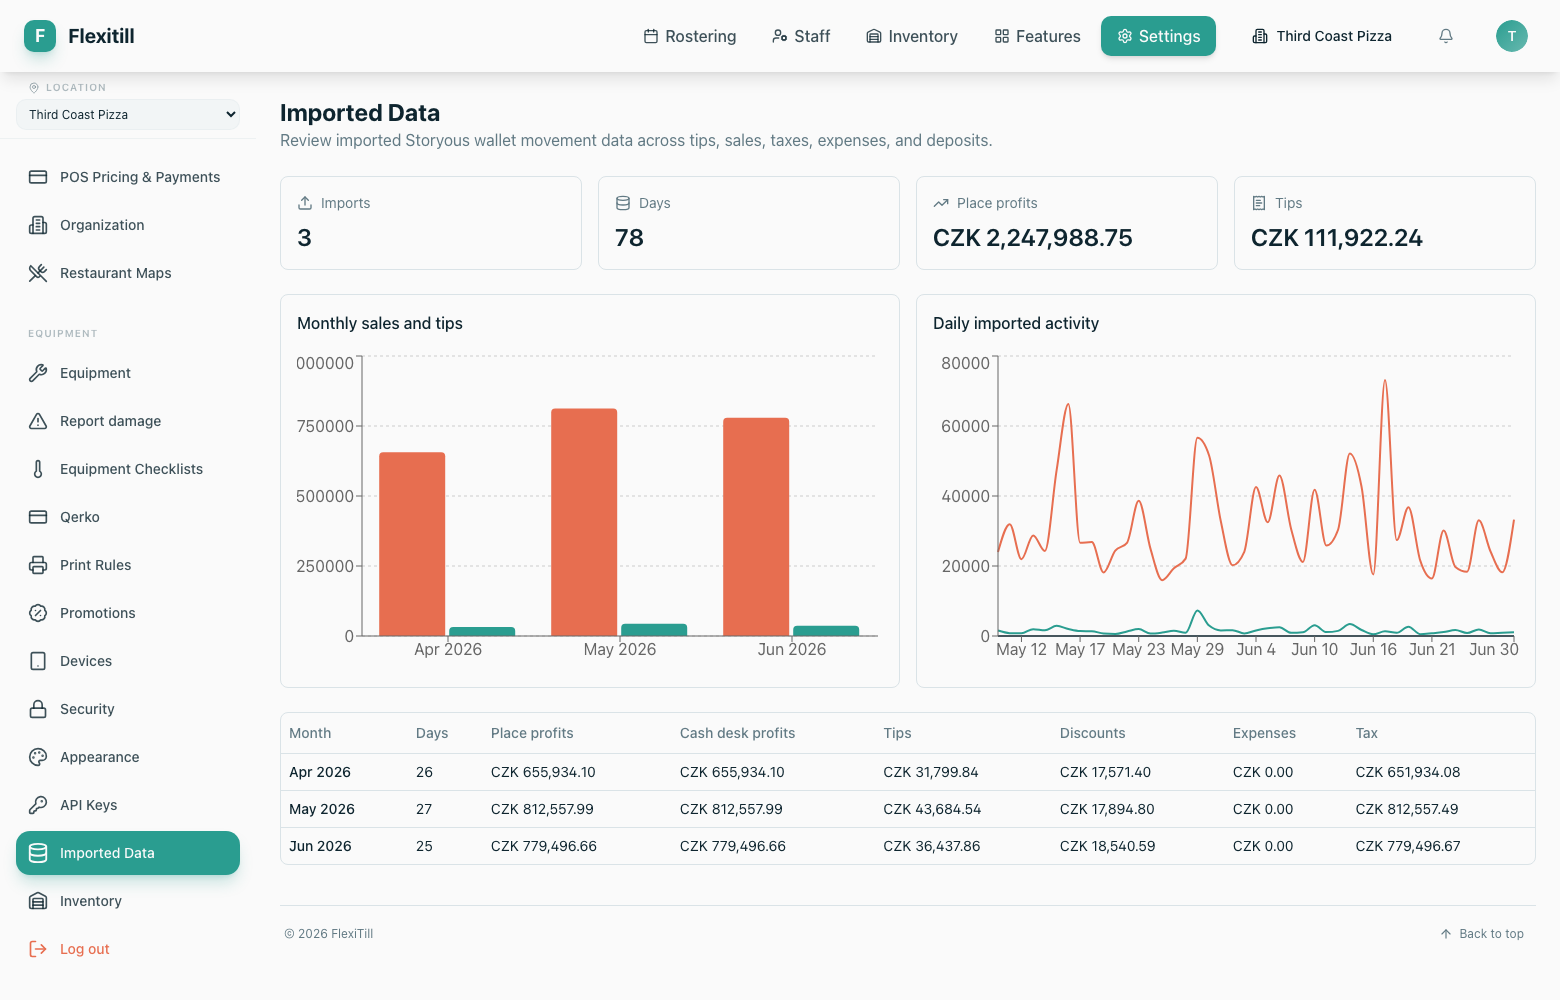The image size is (1560, 1000).
Task: Click the Promotions percent badge icon
Action: [38, 613]
